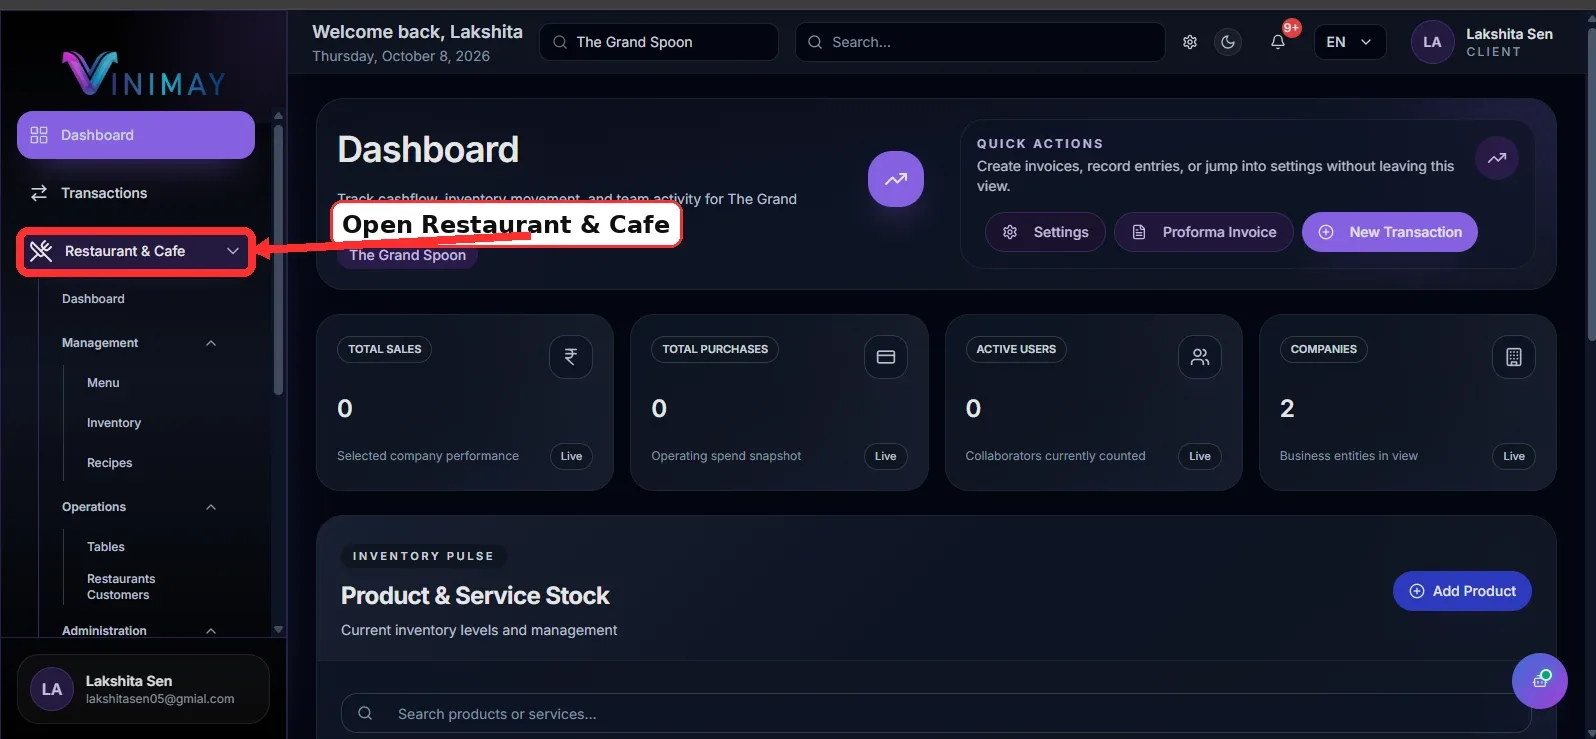Click the sidebar scrollbar down arrow
The height and width of the screenshot is (739, 1596).
278,630
